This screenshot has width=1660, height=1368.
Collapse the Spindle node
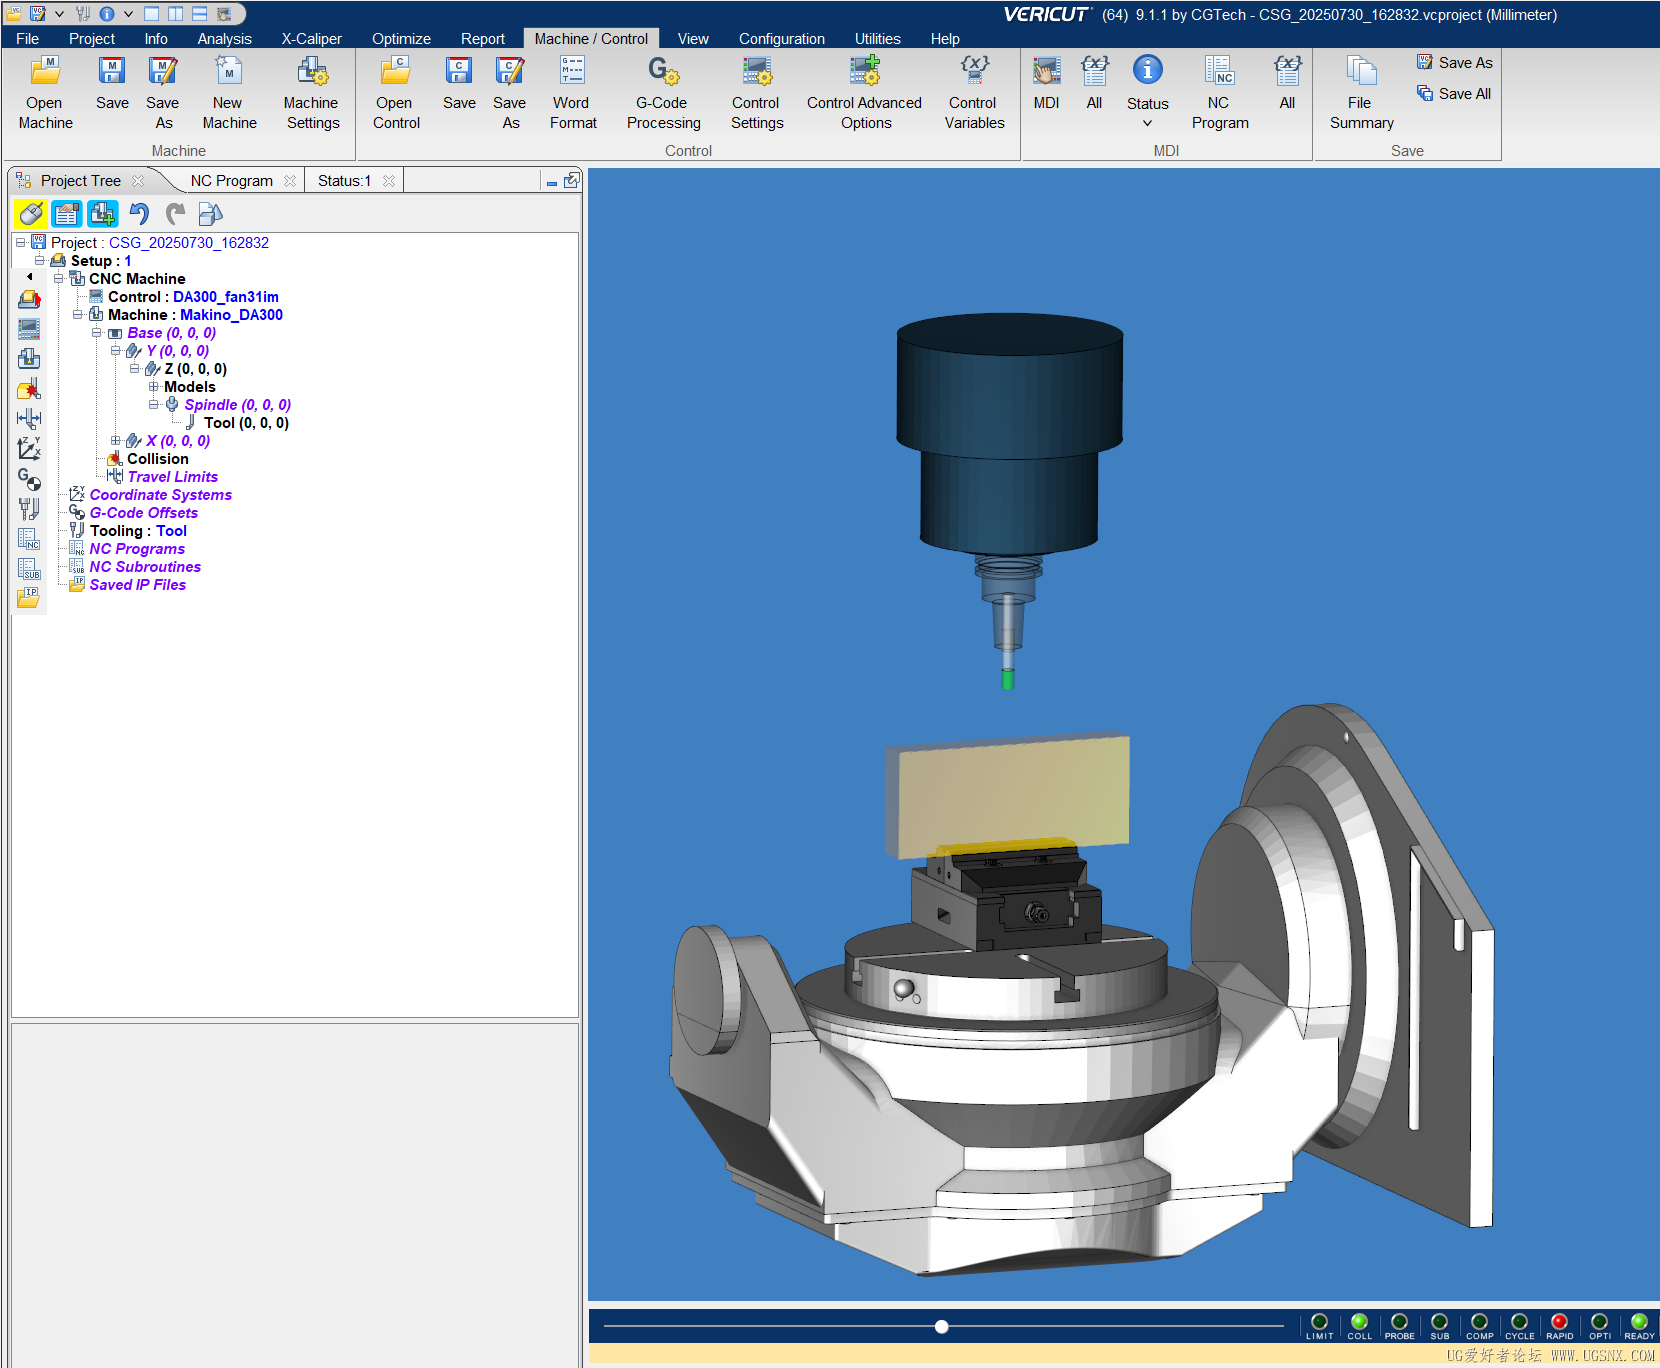(x=154, y=405)
